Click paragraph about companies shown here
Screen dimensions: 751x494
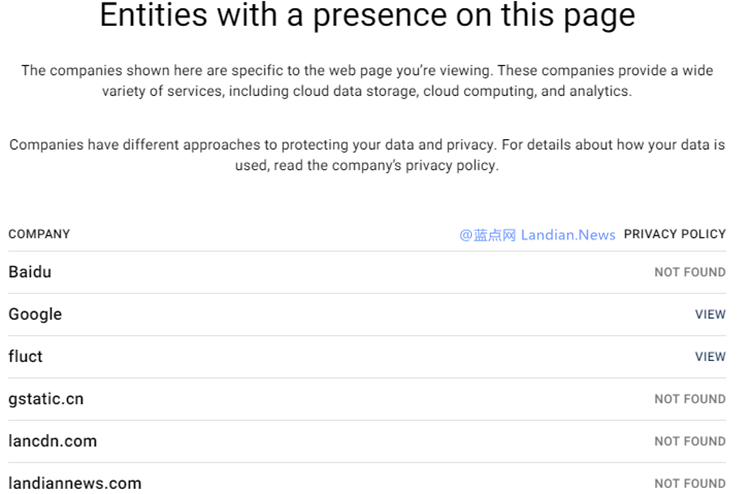click(x=367, y=71)
